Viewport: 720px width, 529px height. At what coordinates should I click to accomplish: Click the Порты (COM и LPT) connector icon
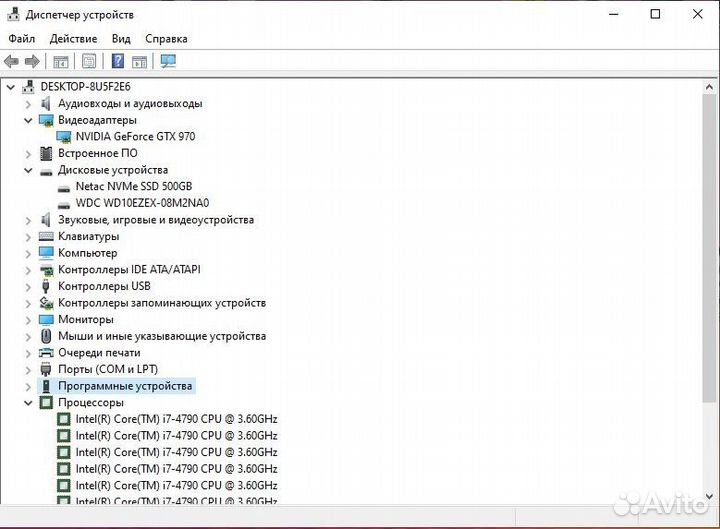tap(45, 369)
